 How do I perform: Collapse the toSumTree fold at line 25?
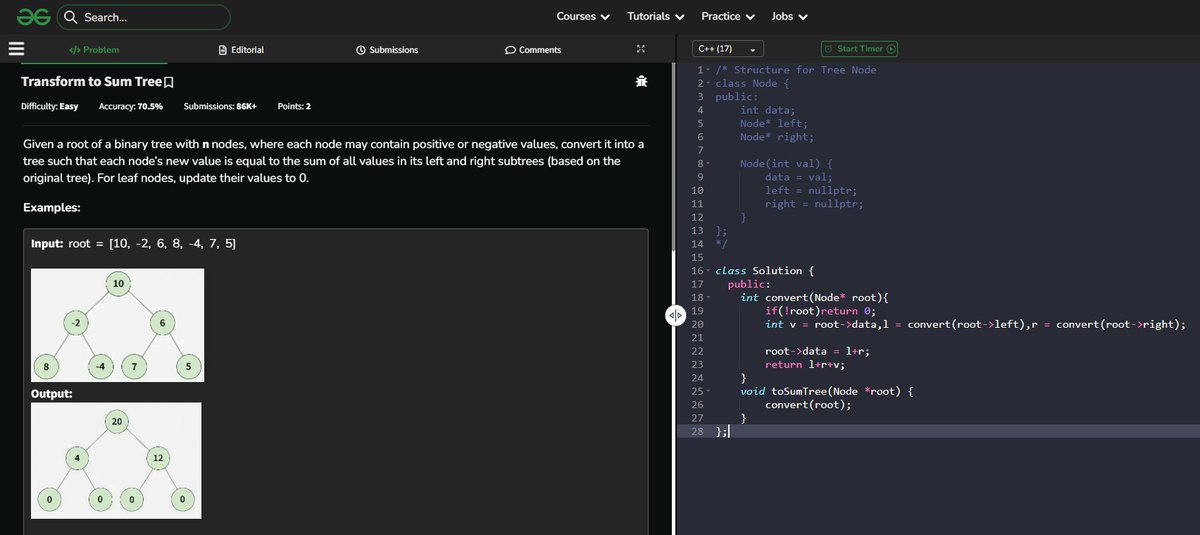coord(709,391)
